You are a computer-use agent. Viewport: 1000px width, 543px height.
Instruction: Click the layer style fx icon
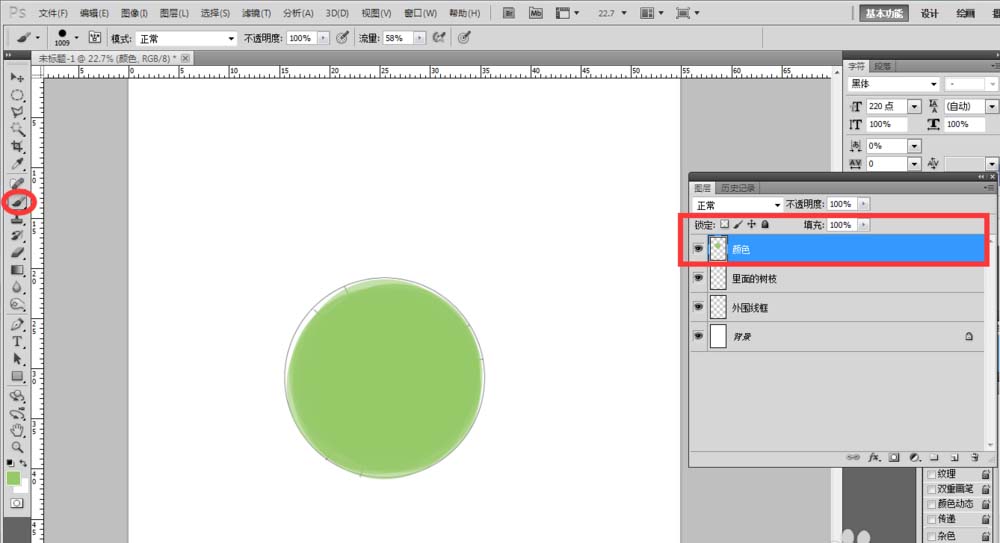click(x=872, y=456)
